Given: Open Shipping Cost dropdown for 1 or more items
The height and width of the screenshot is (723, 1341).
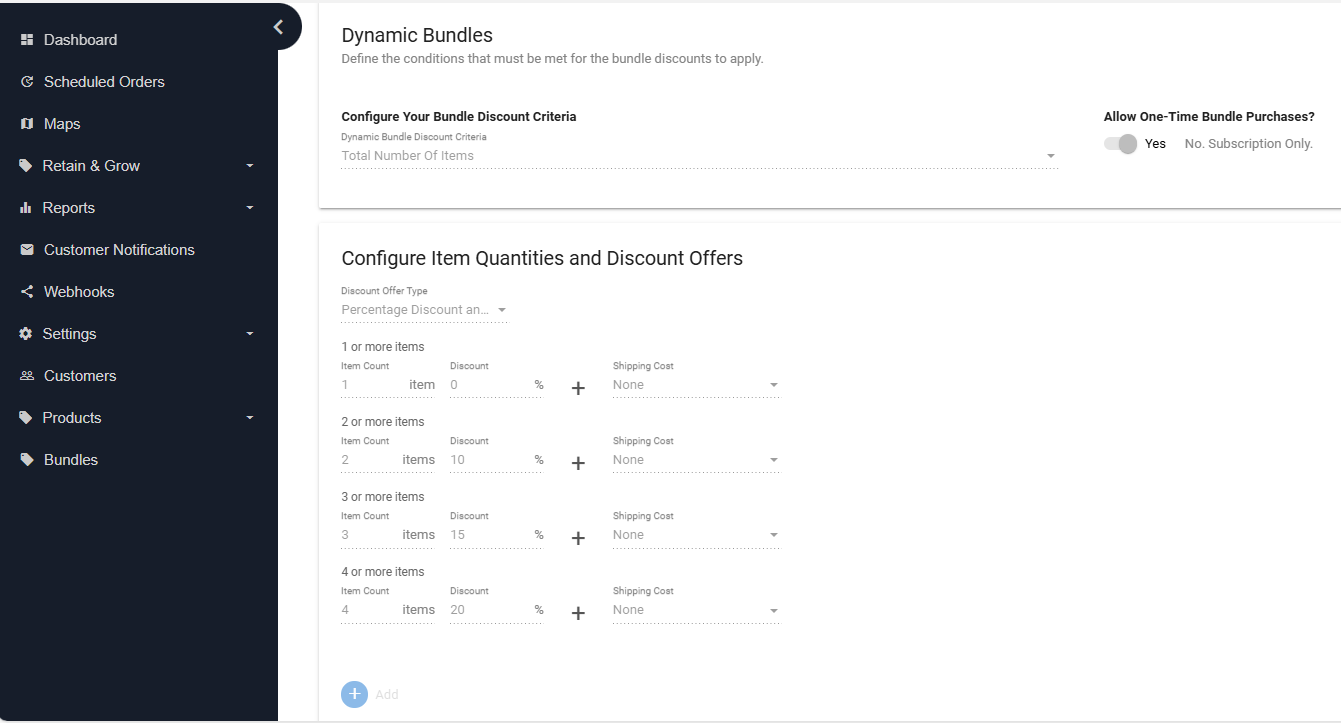Looking at the screenshot, I should pos(696,385).
